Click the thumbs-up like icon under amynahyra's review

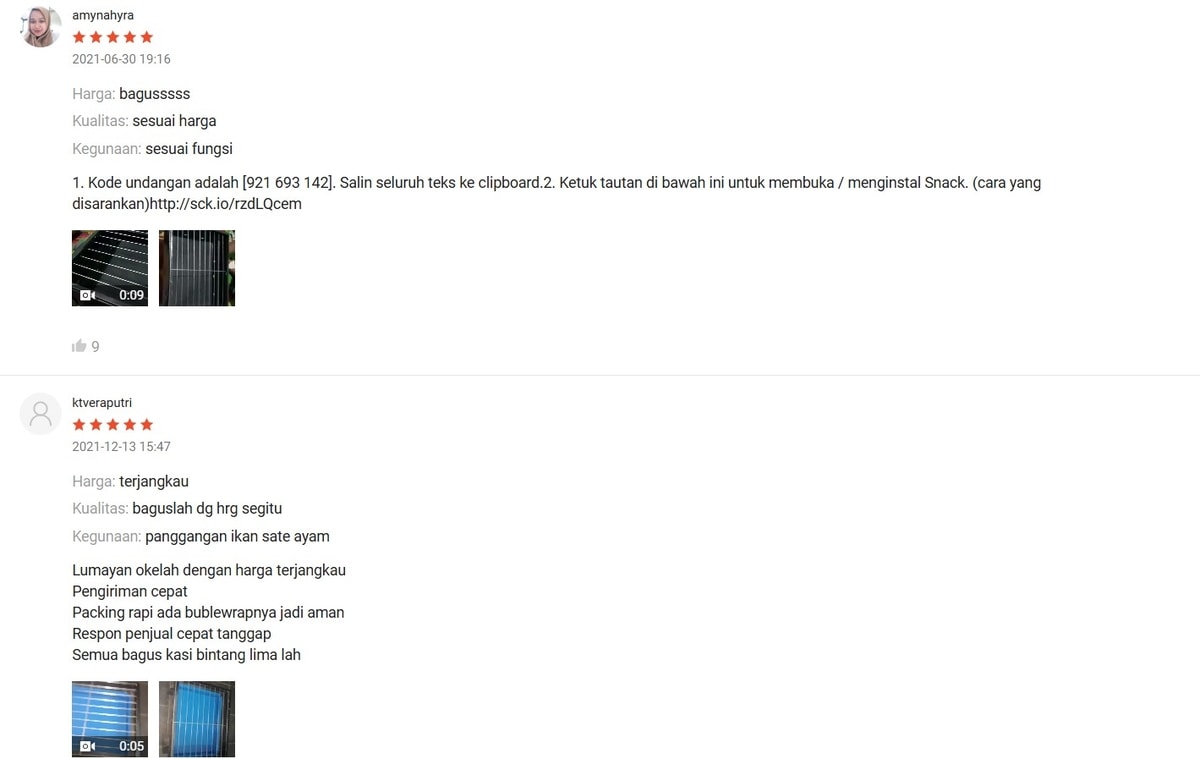[79, 346]
